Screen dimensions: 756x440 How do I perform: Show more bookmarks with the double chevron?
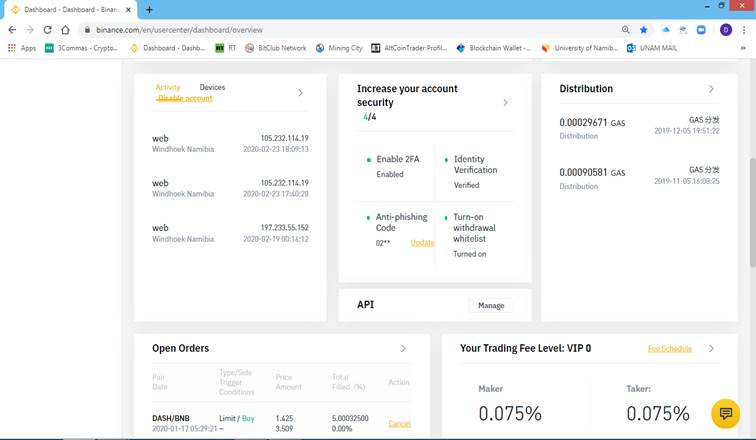743,48
